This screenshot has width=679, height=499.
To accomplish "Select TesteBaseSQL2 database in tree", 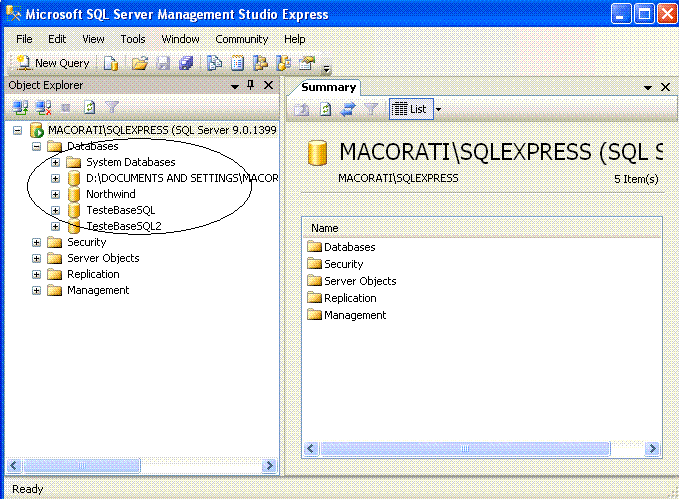I will coord(124,226).
